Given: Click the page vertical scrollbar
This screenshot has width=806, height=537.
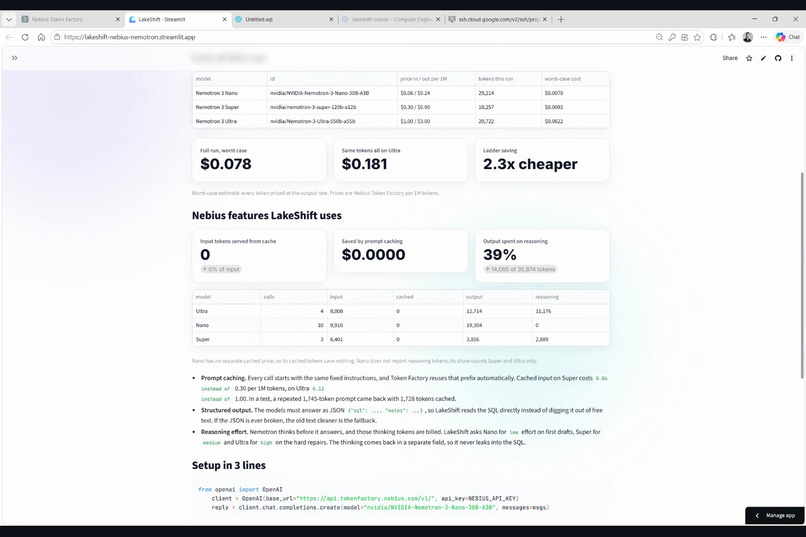Looking at the screenshot, I should tap(802, 275).
